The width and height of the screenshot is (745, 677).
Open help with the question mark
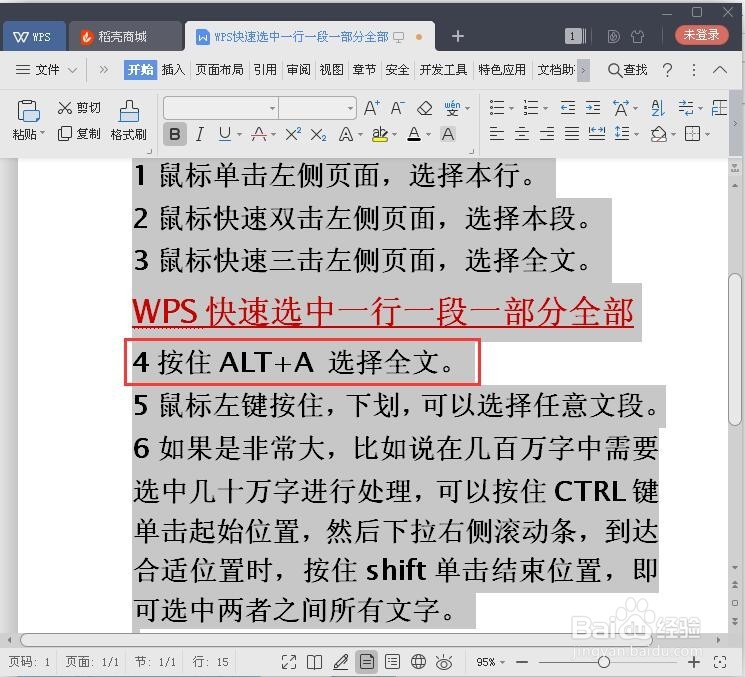tap(667, 70)
